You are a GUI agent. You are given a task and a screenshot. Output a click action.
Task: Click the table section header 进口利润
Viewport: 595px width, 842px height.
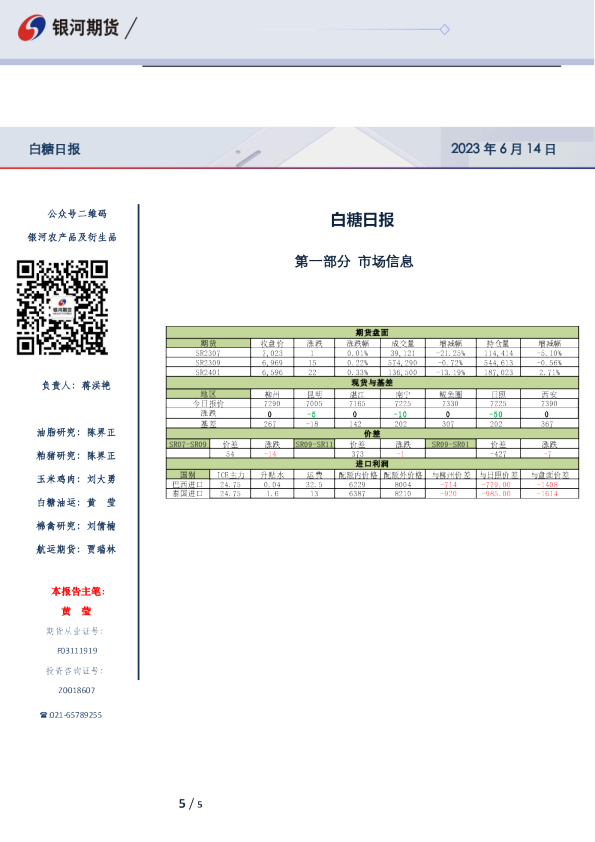click(x=372, y=463)
